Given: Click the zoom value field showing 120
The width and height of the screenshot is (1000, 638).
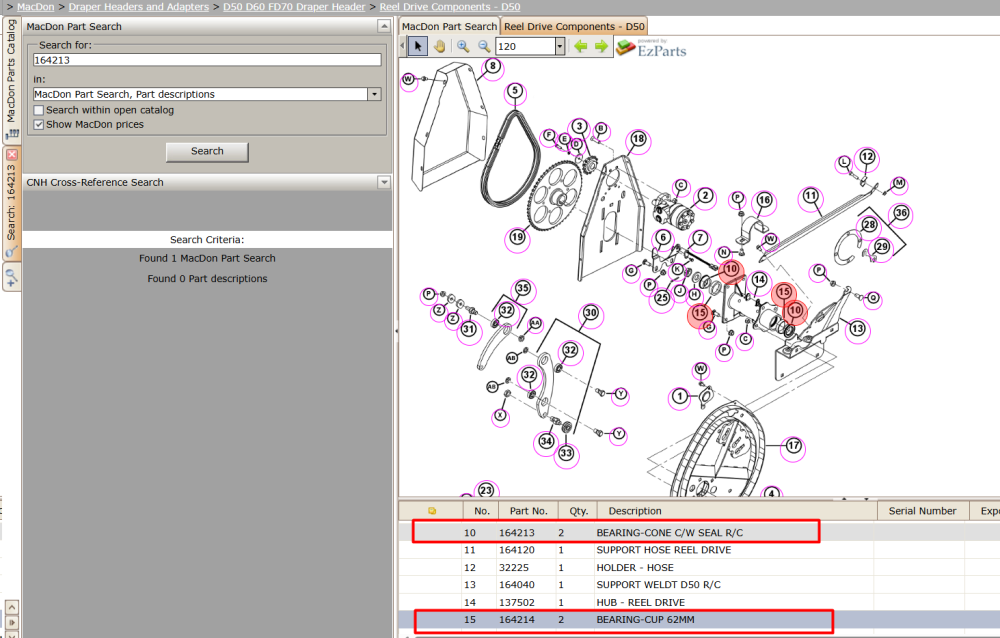Looking at the screenshot, I should pyautogui.click(x=525, y=46).
